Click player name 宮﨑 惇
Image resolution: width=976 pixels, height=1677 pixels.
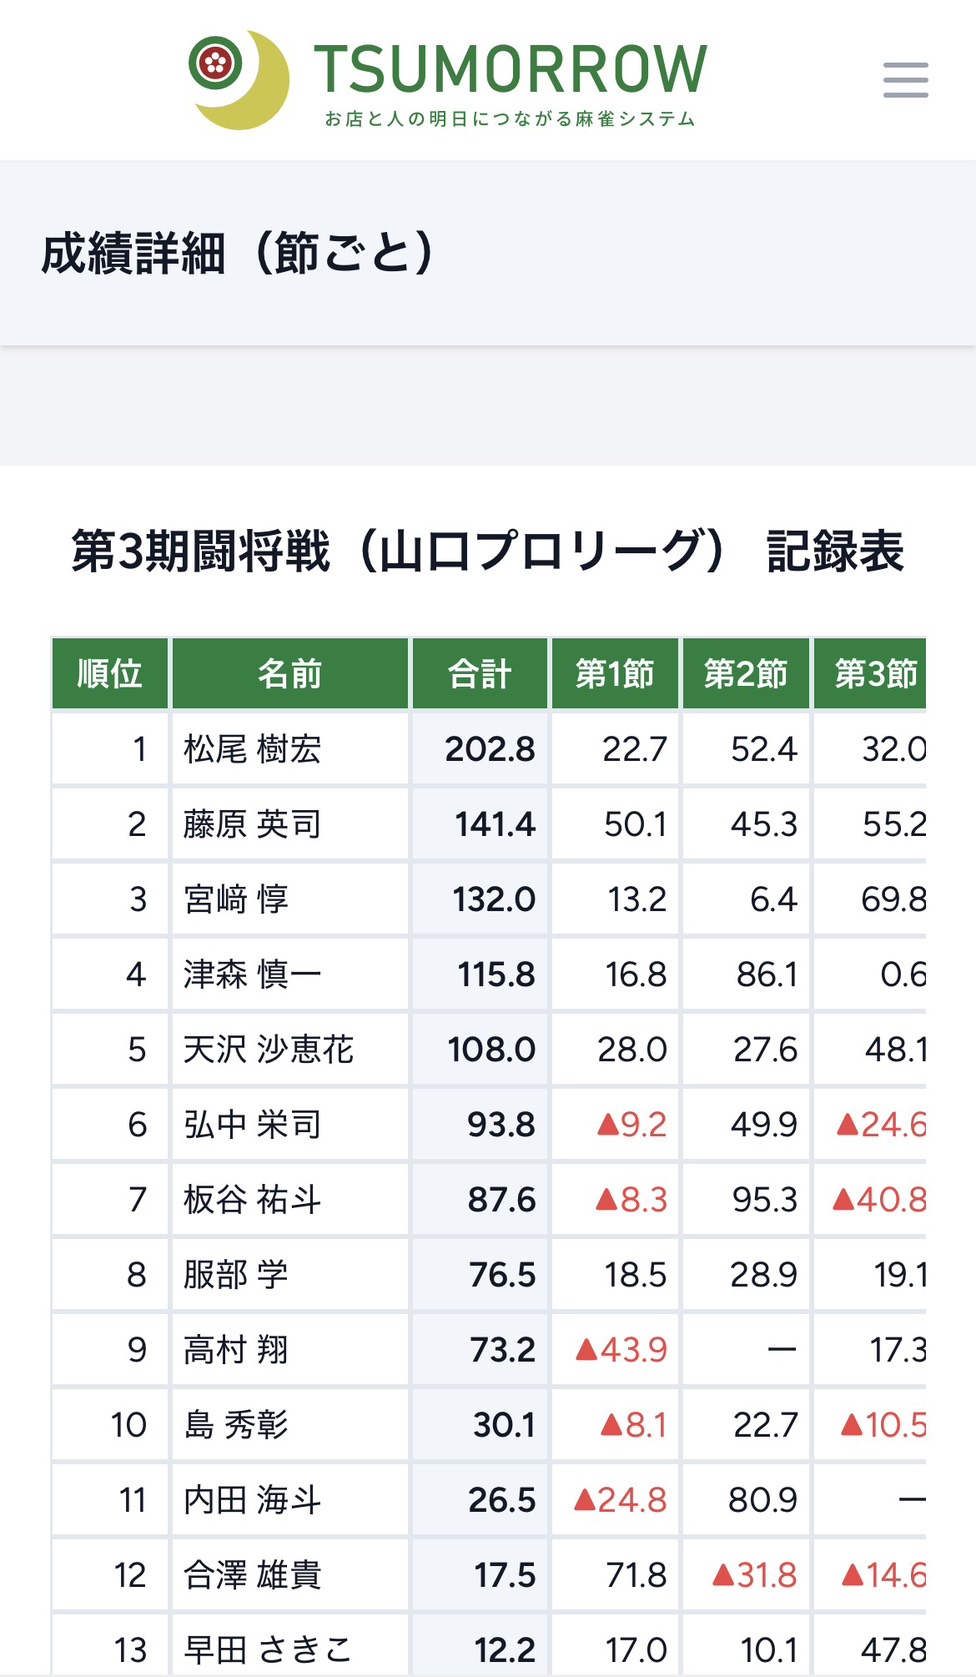point(236,899)
